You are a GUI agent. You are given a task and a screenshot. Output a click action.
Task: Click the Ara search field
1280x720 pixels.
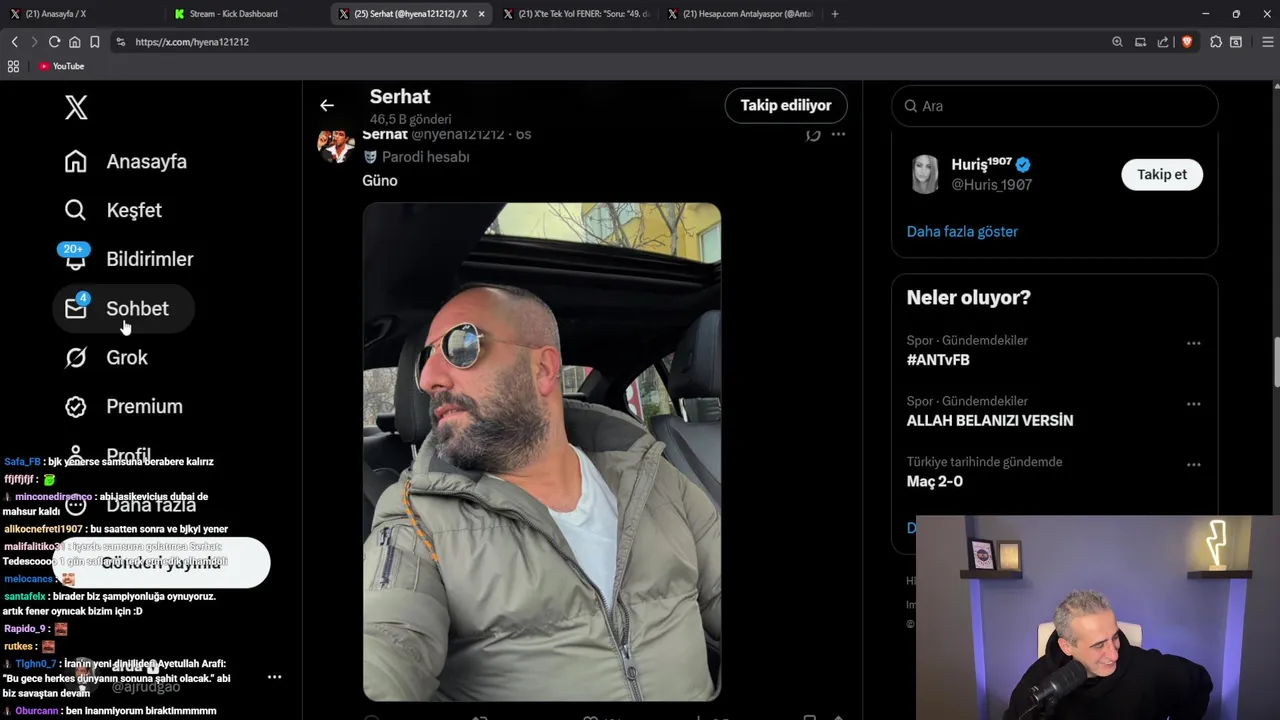pyautogui.click(x=1054, y=106)
